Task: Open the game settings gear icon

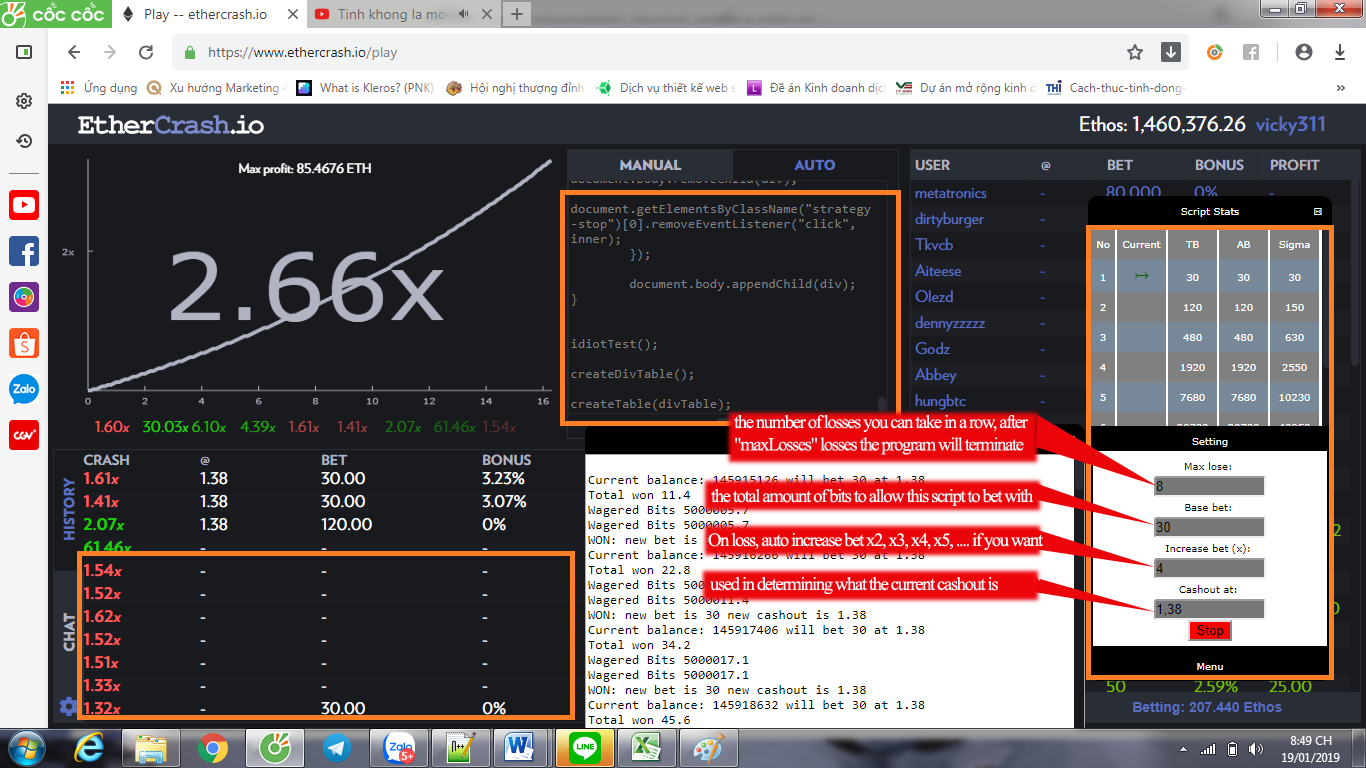Action: click(x=68, y=707)
